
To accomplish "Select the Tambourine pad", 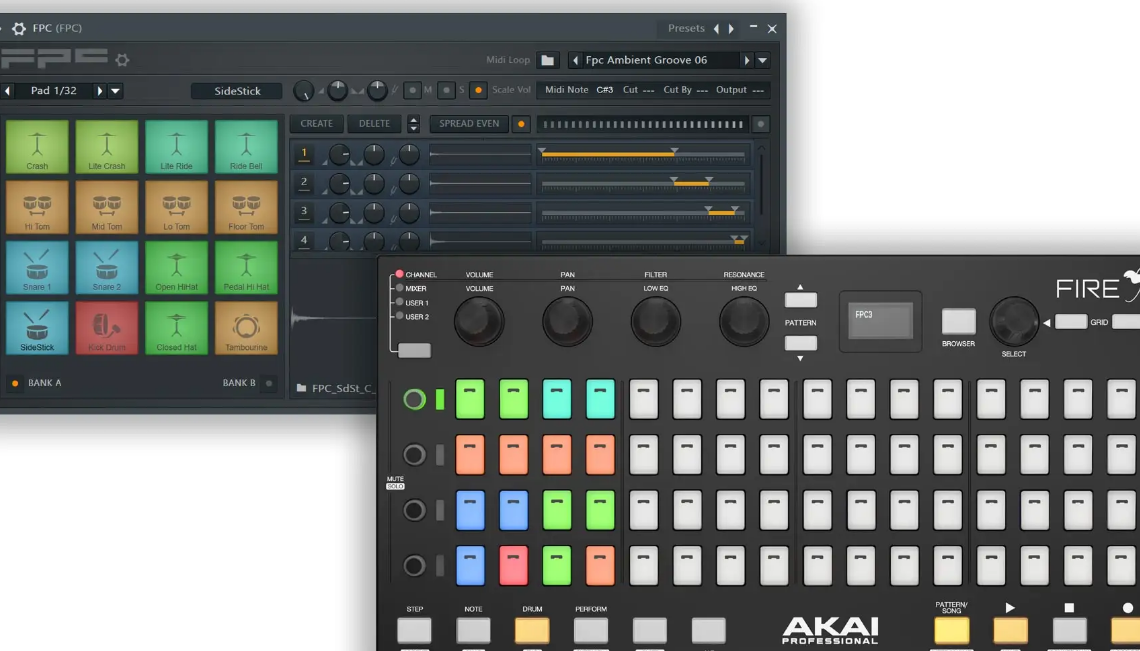I will (x=246, y=328).
